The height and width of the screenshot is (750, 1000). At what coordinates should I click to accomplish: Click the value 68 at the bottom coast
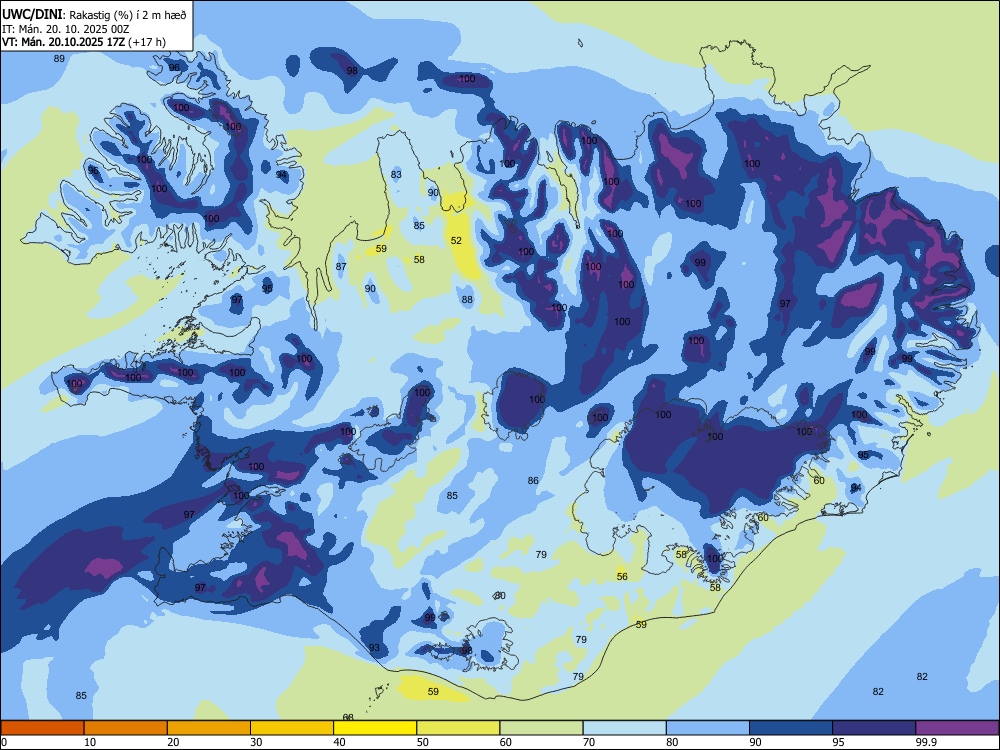(x=348, y=717)
